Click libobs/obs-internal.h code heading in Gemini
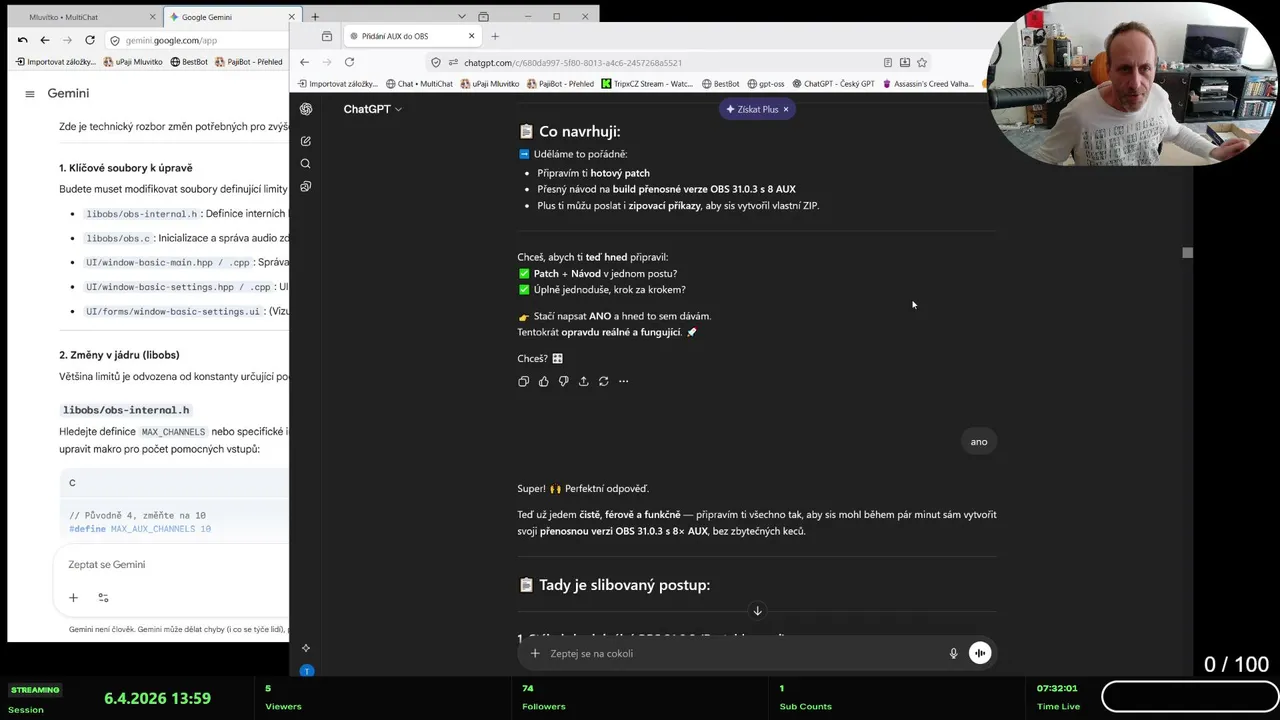 126,410
